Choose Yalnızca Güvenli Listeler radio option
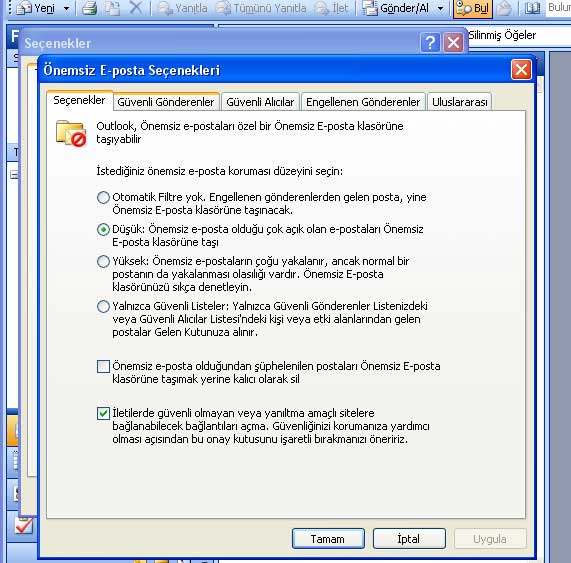Viewport: 571px width, 563px height. [x=103, y=306]
